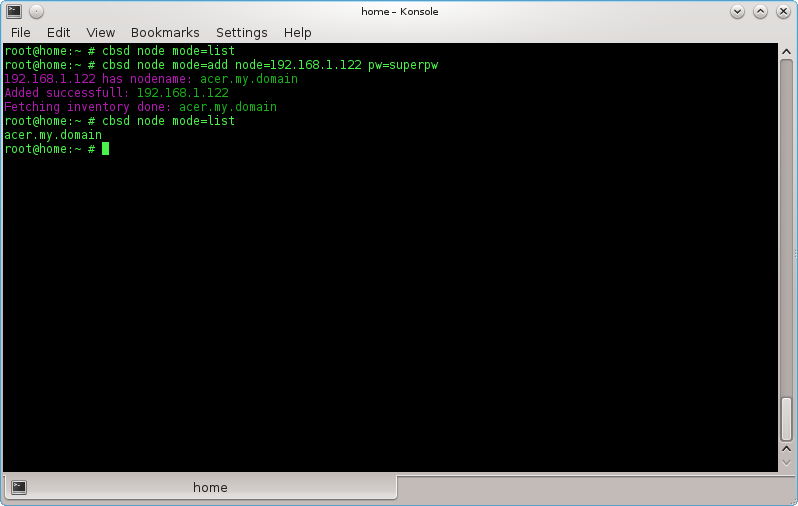
Task: Maximize the Konsole window
Action: point(760,11)
